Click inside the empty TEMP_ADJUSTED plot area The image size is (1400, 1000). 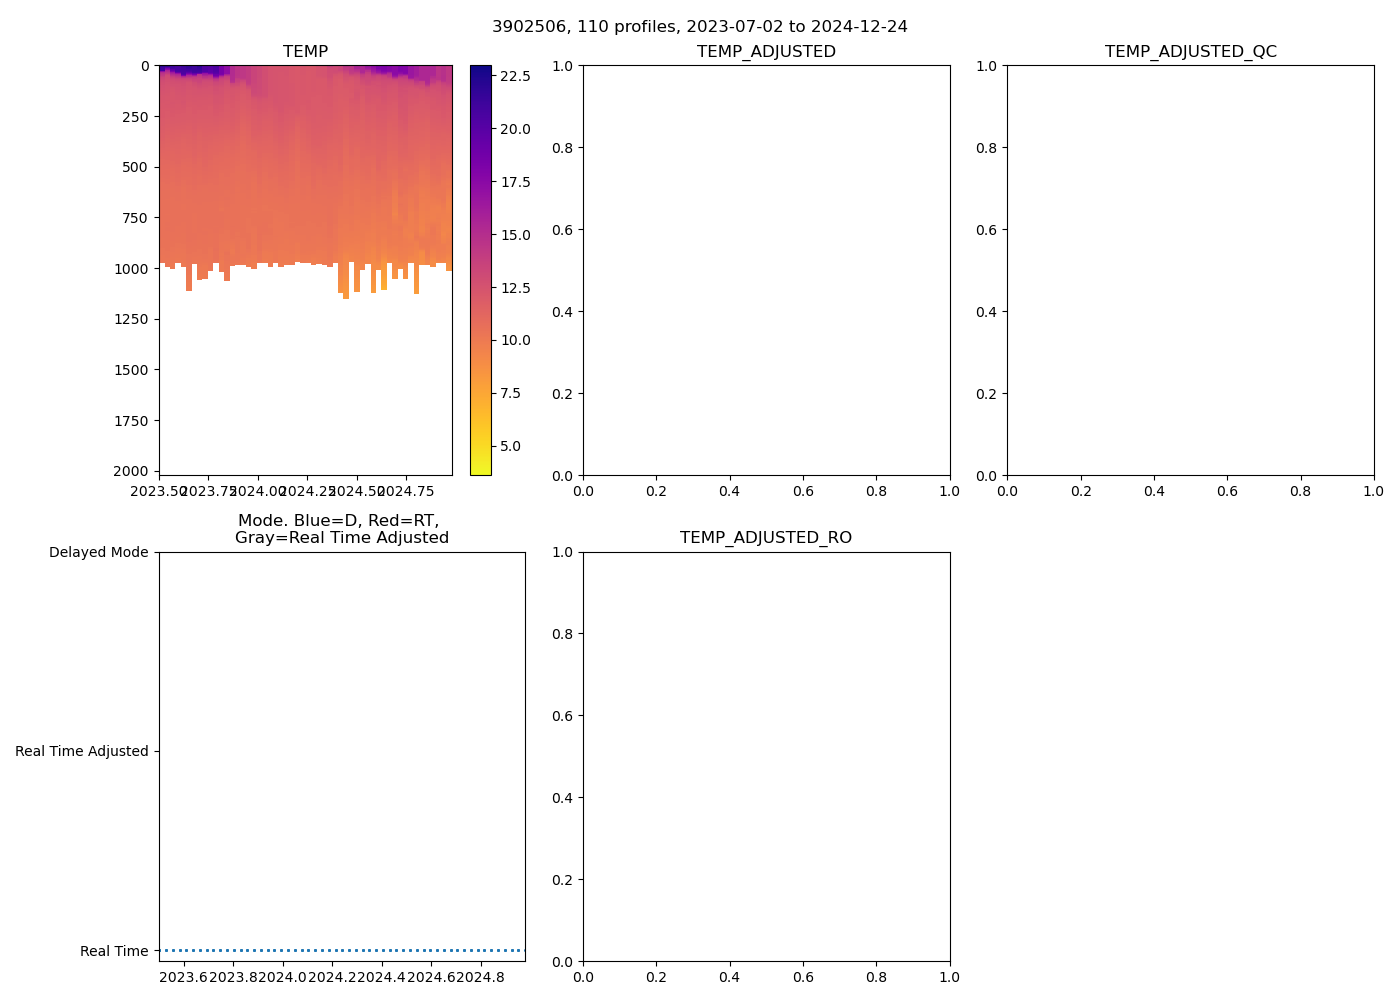pyautogui.click(x=766, y=270)
